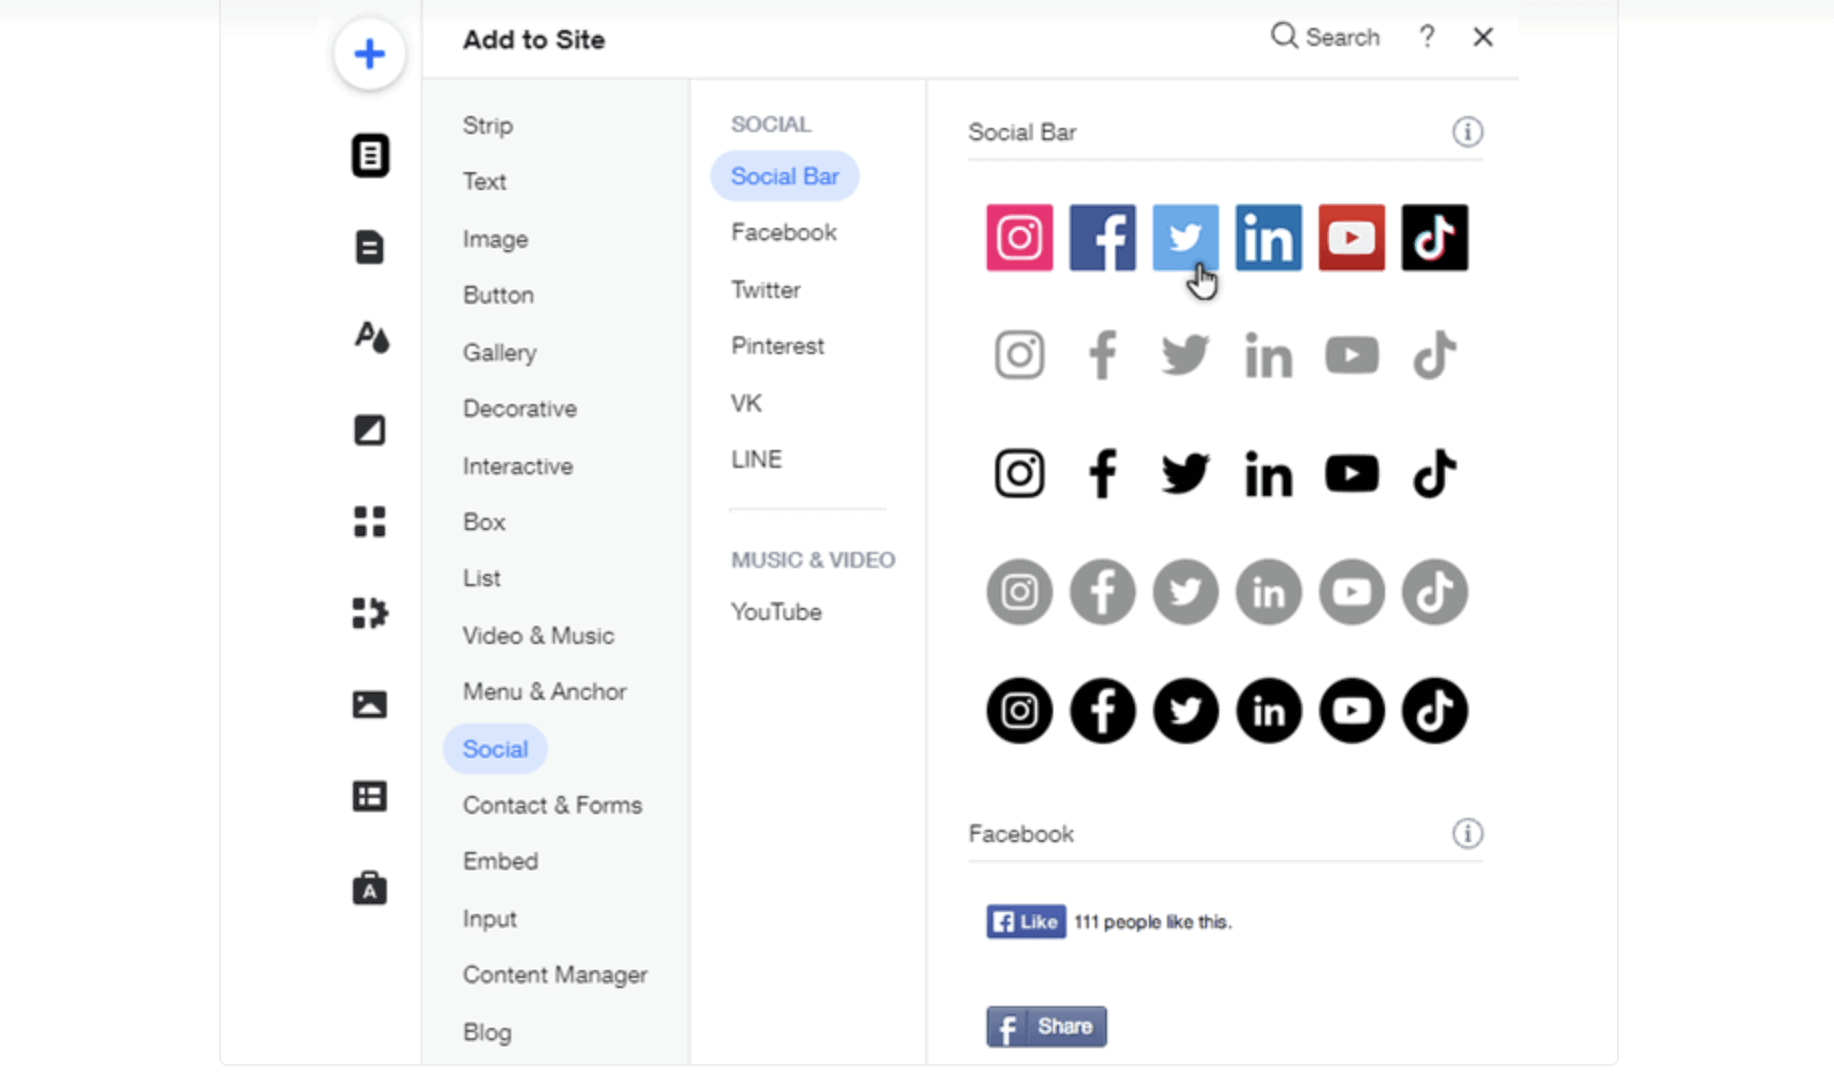Image resolution: width=1834 pixels, height=1086 pixels.
Task: Pick the gray circular YouTube icon
Action: point(1351,592)
